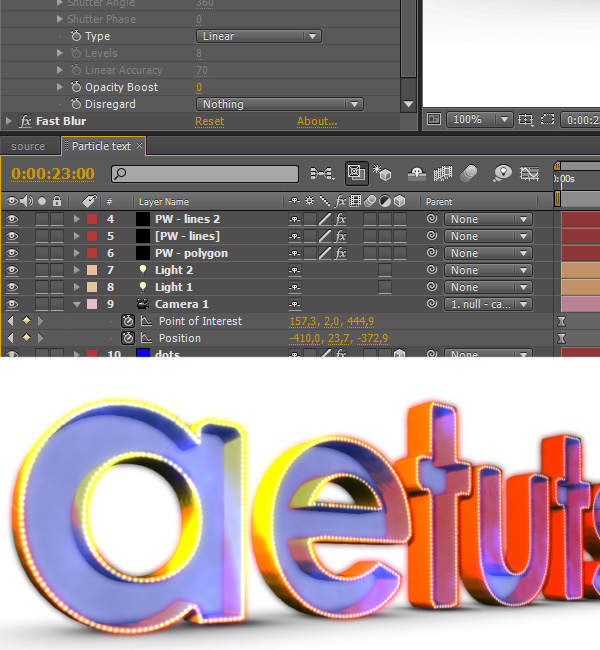Toggle the Draft 3D button
The width and height of the screenshot is (600, 650).
click(x=356, y=173)
